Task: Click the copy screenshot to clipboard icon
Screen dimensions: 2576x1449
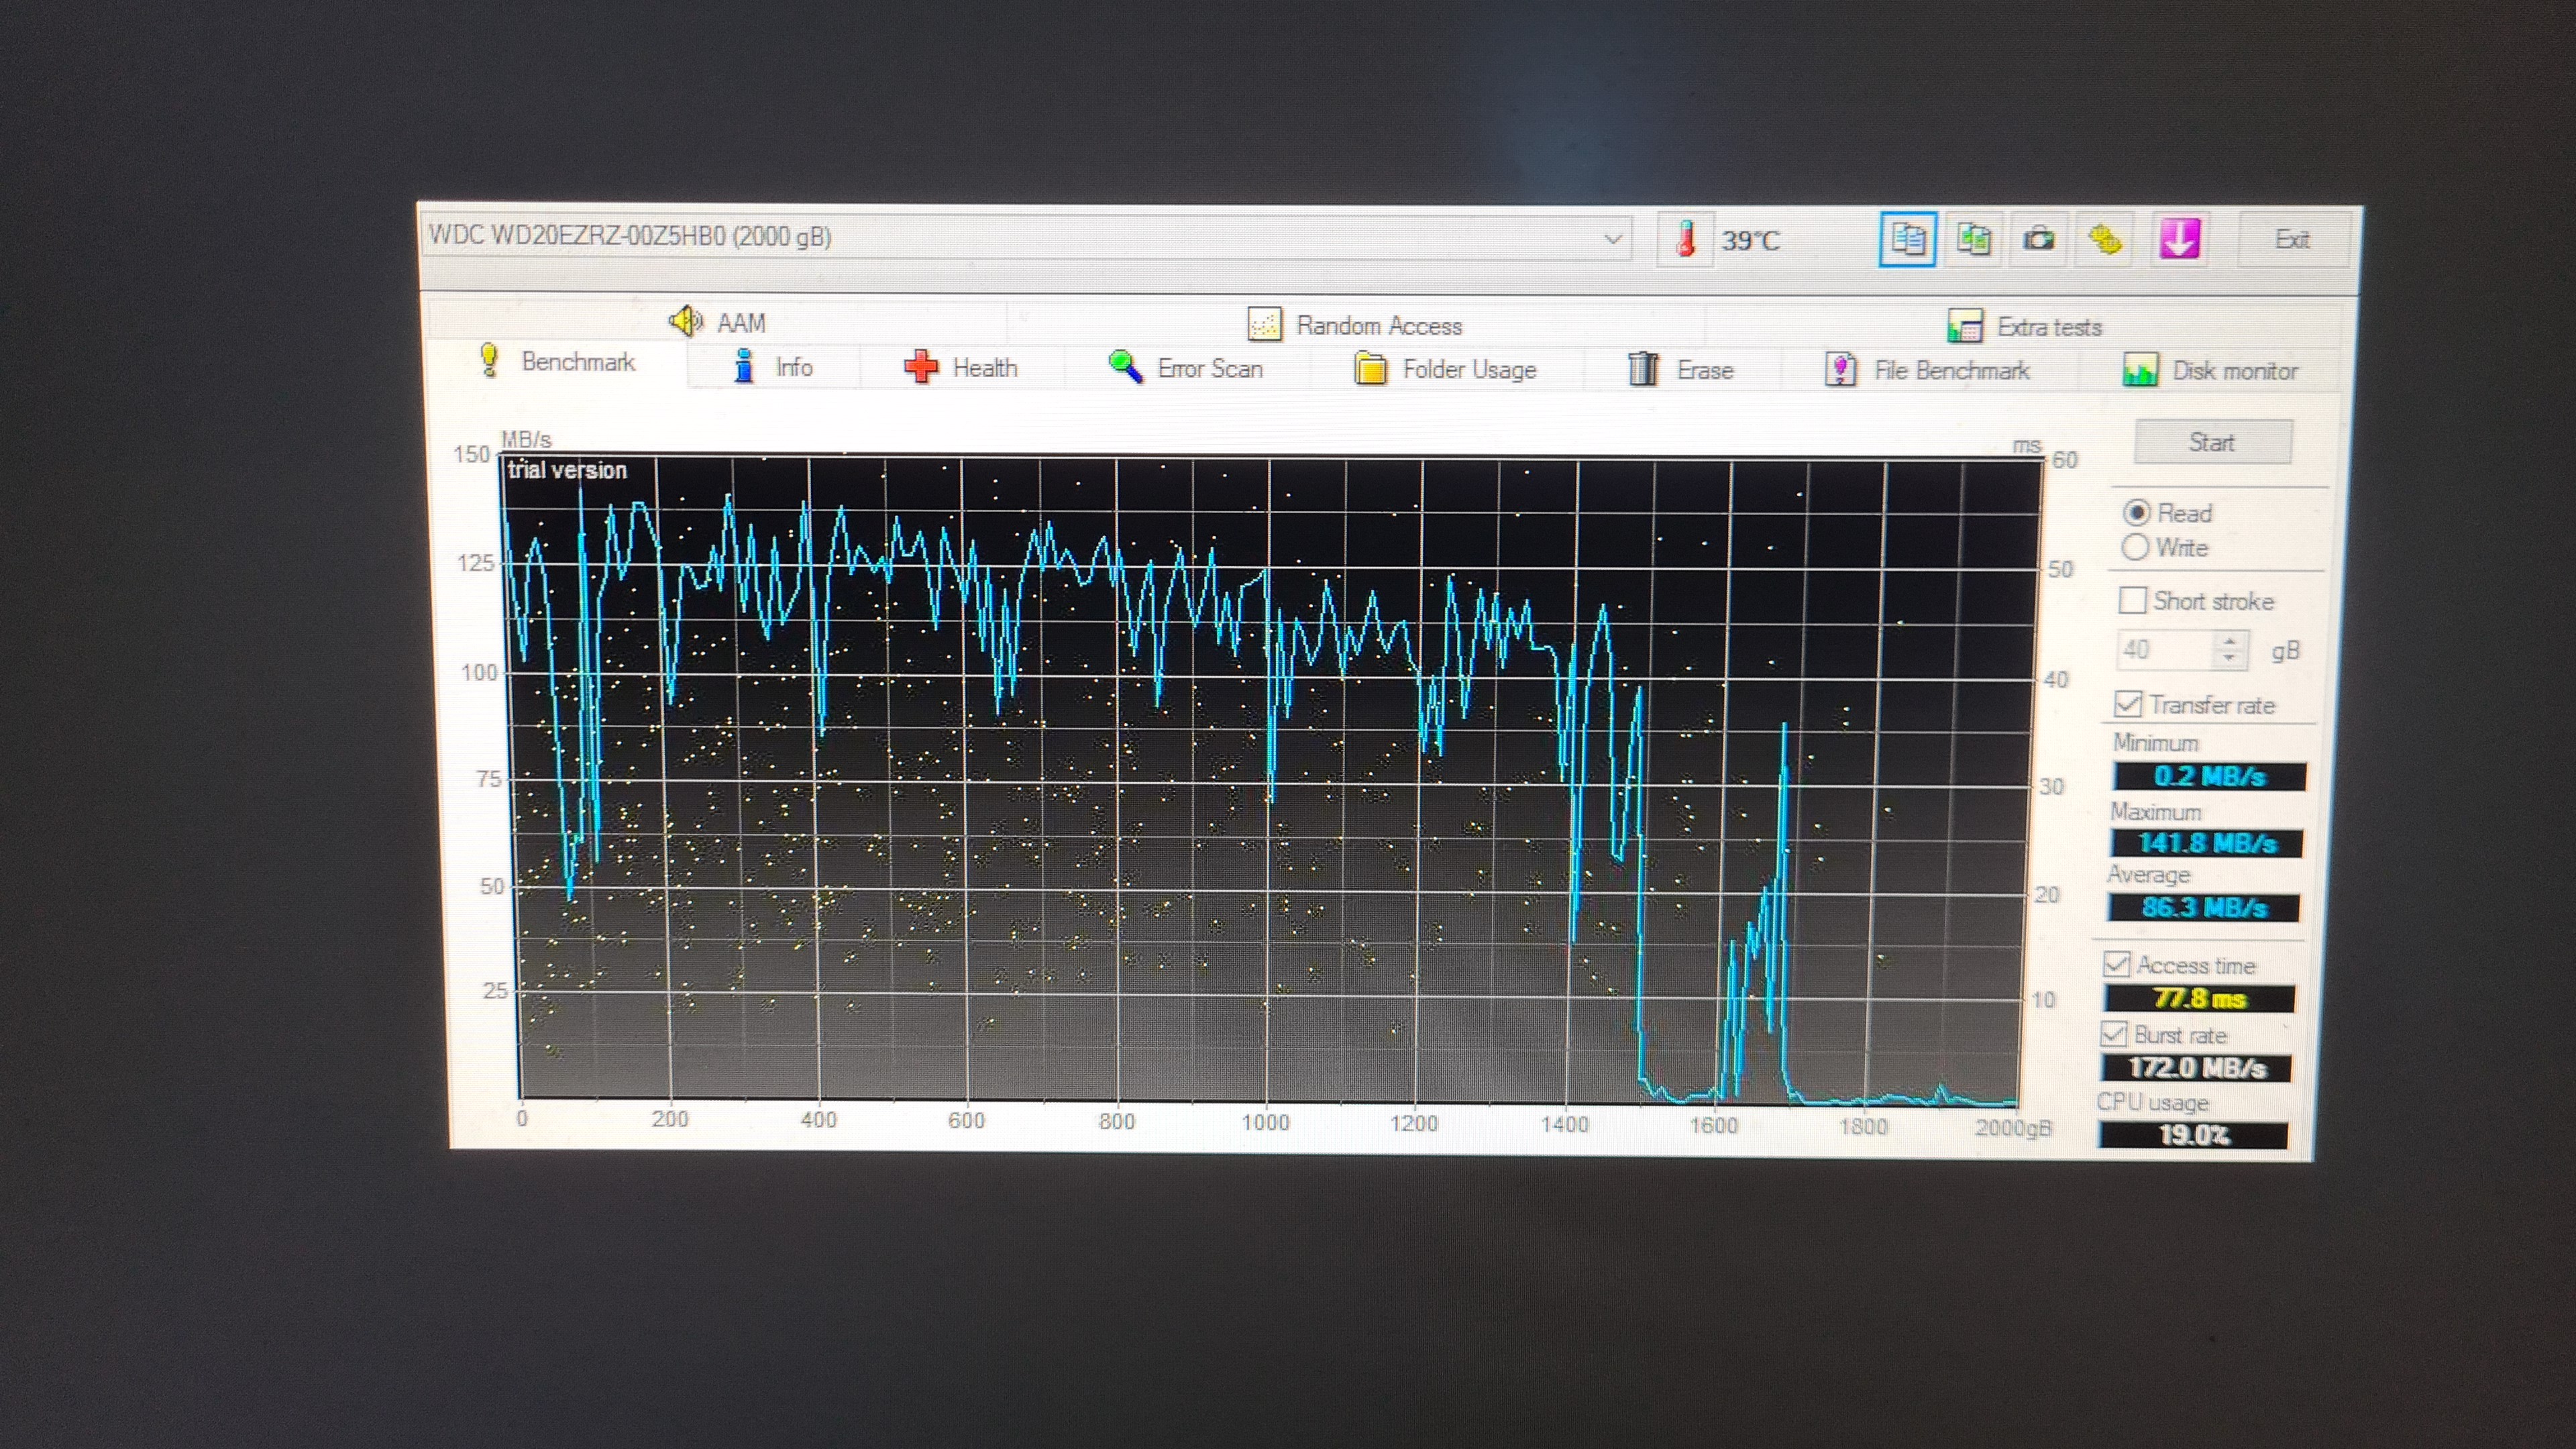Action: pos(1973,240)
